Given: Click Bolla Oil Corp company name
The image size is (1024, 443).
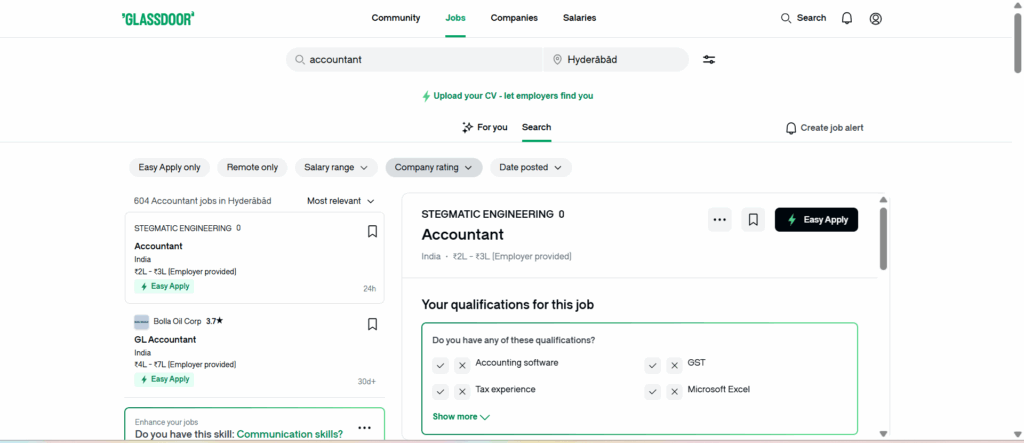Looking at the screenshot, I should (x=177, y=321).
